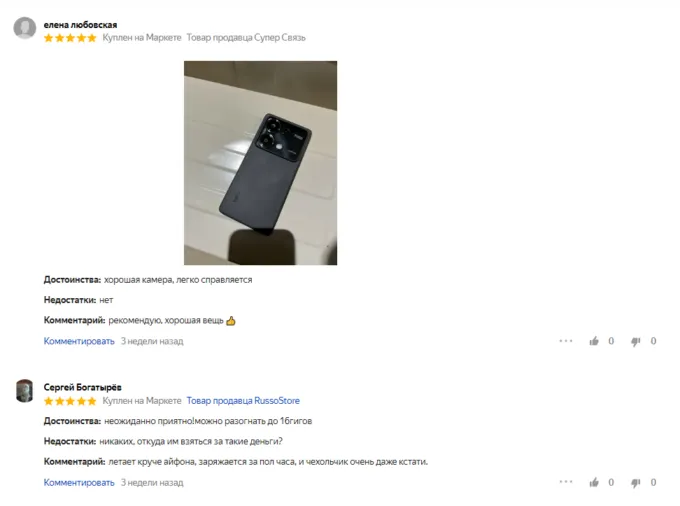Click first Куплен на Маркете label

[142, 38]
